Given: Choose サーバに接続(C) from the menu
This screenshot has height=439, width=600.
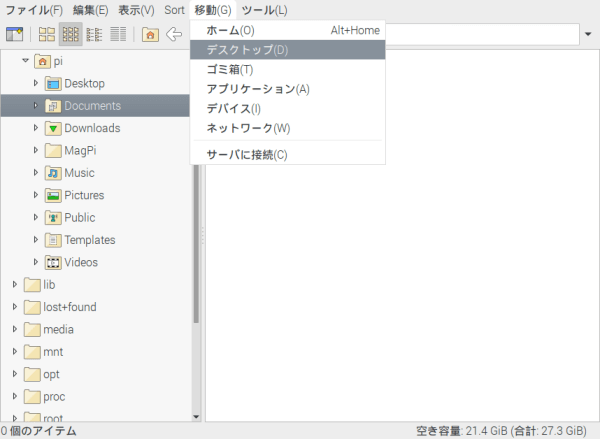Looking at the screenshot, I should pos(288,155).
